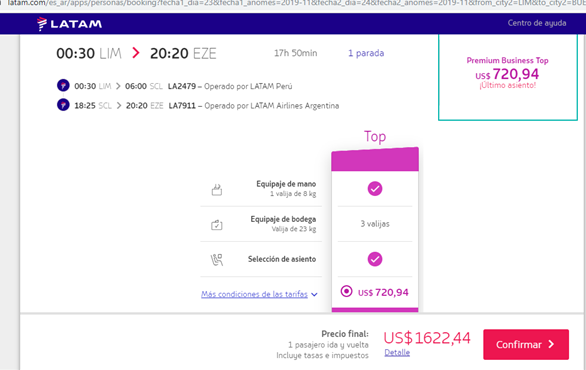Click the airline icon next to LA2479
This screenshot has height=370, width=586.
tap(63, 86)
